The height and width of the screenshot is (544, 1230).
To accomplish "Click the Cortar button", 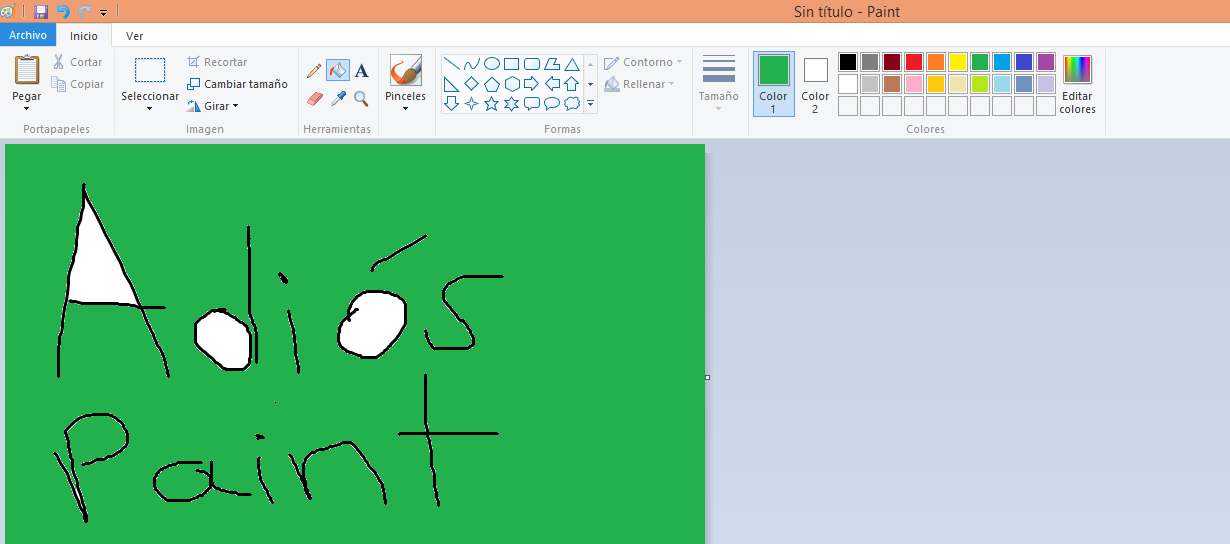I will click(78, 62).
